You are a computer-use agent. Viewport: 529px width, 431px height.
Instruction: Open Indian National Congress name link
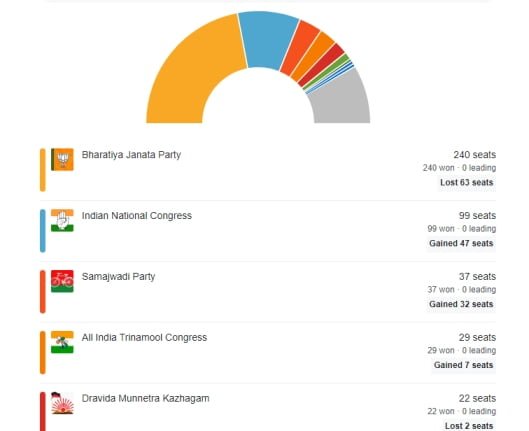[137, 216]
